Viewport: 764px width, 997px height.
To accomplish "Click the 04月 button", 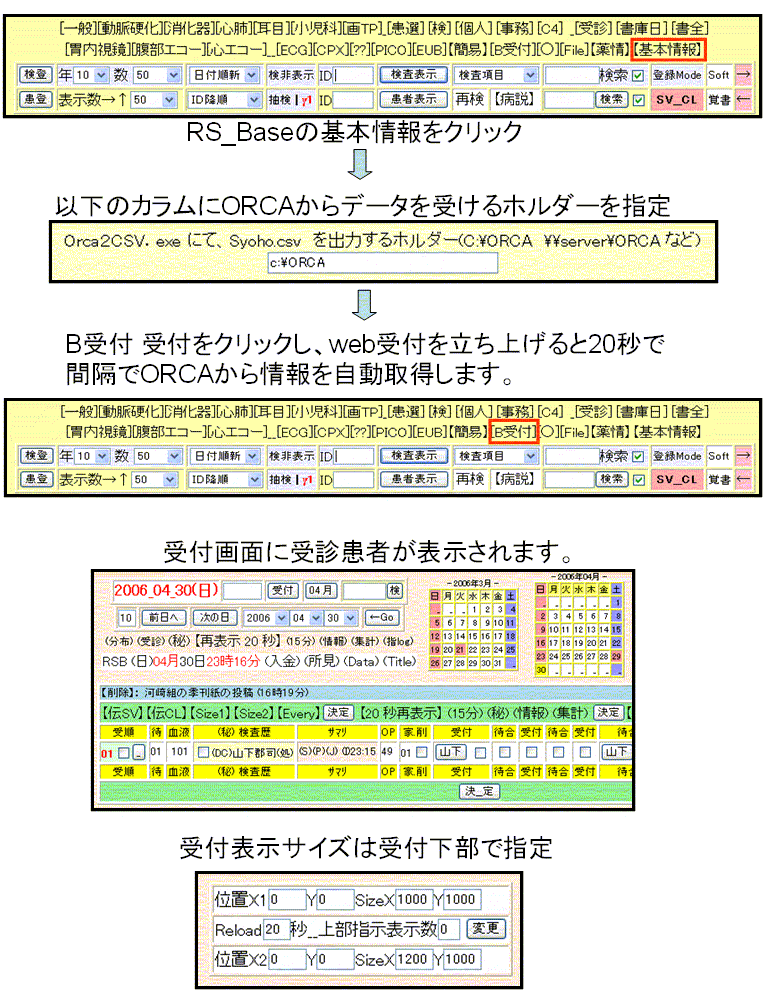I will 320,590.
